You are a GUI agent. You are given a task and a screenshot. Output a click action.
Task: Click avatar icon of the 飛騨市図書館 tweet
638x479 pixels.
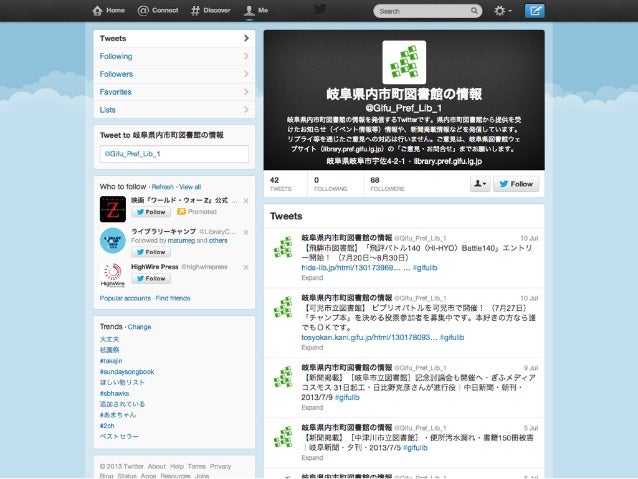(x=283, y=247)
